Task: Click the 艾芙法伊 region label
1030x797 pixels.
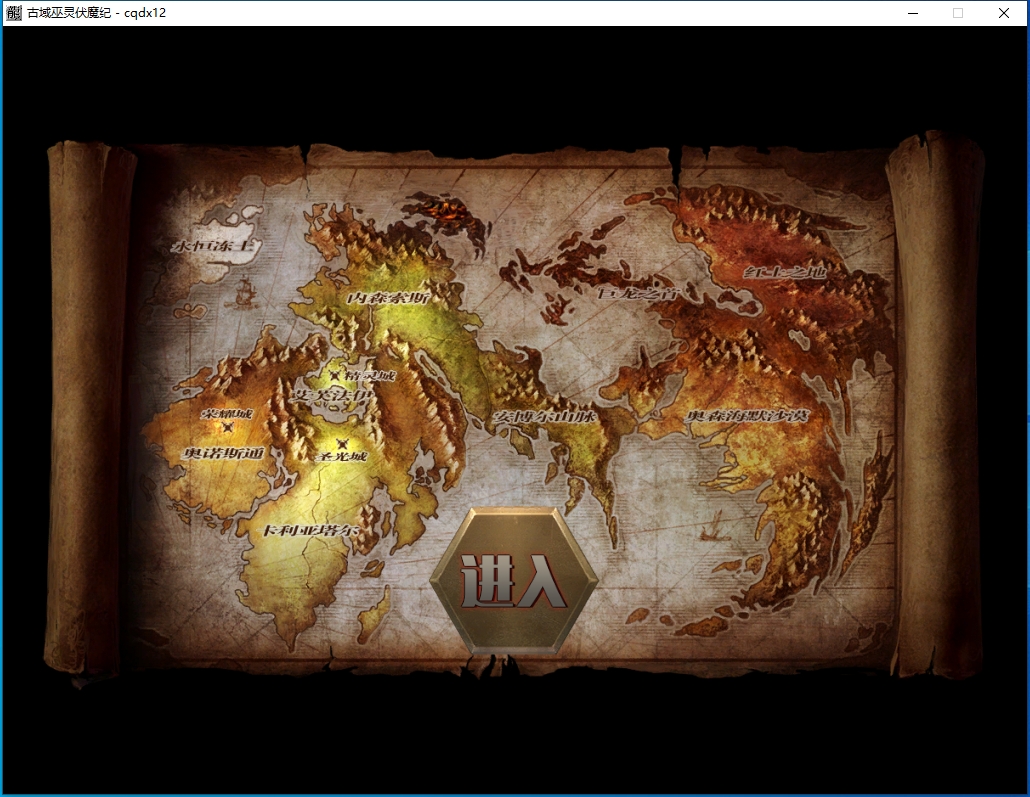Action: pyautogui.click(x=332, y=395)
